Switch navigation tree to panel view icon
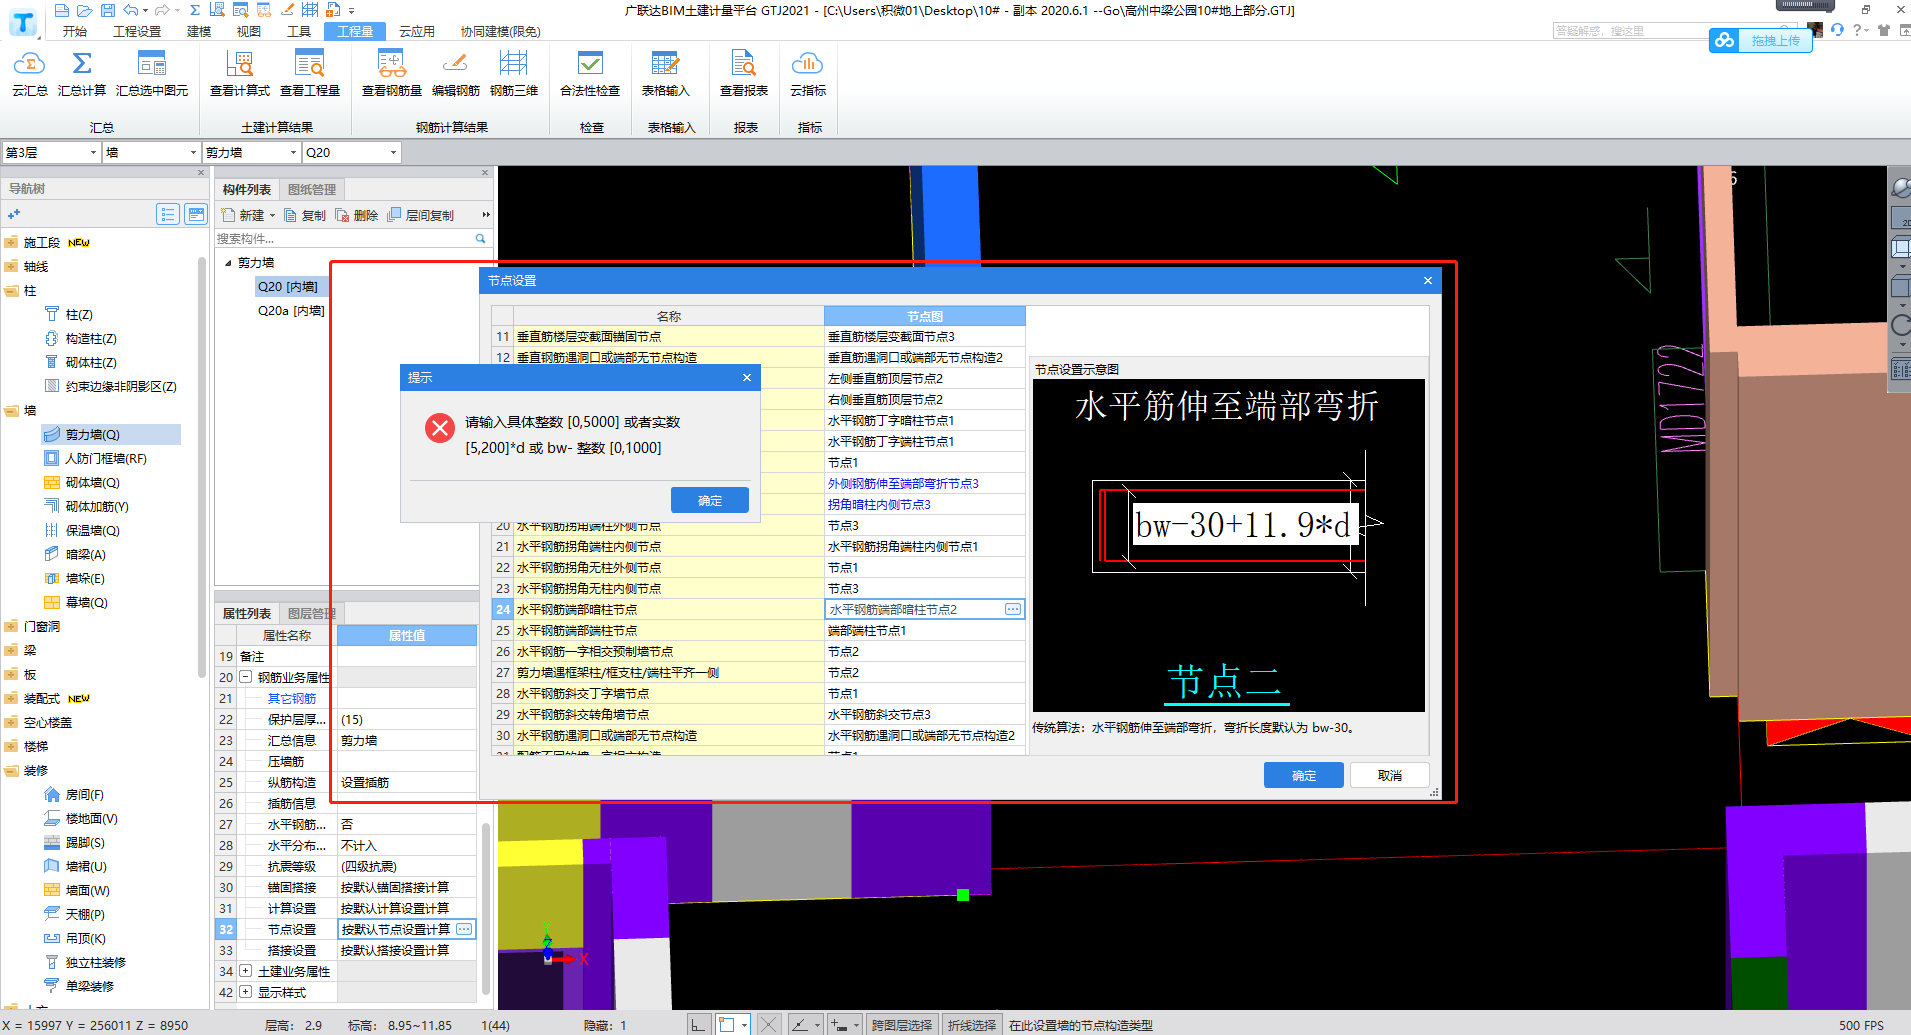Screen dimensions: 1911x1035 click(x=196, y=214)
